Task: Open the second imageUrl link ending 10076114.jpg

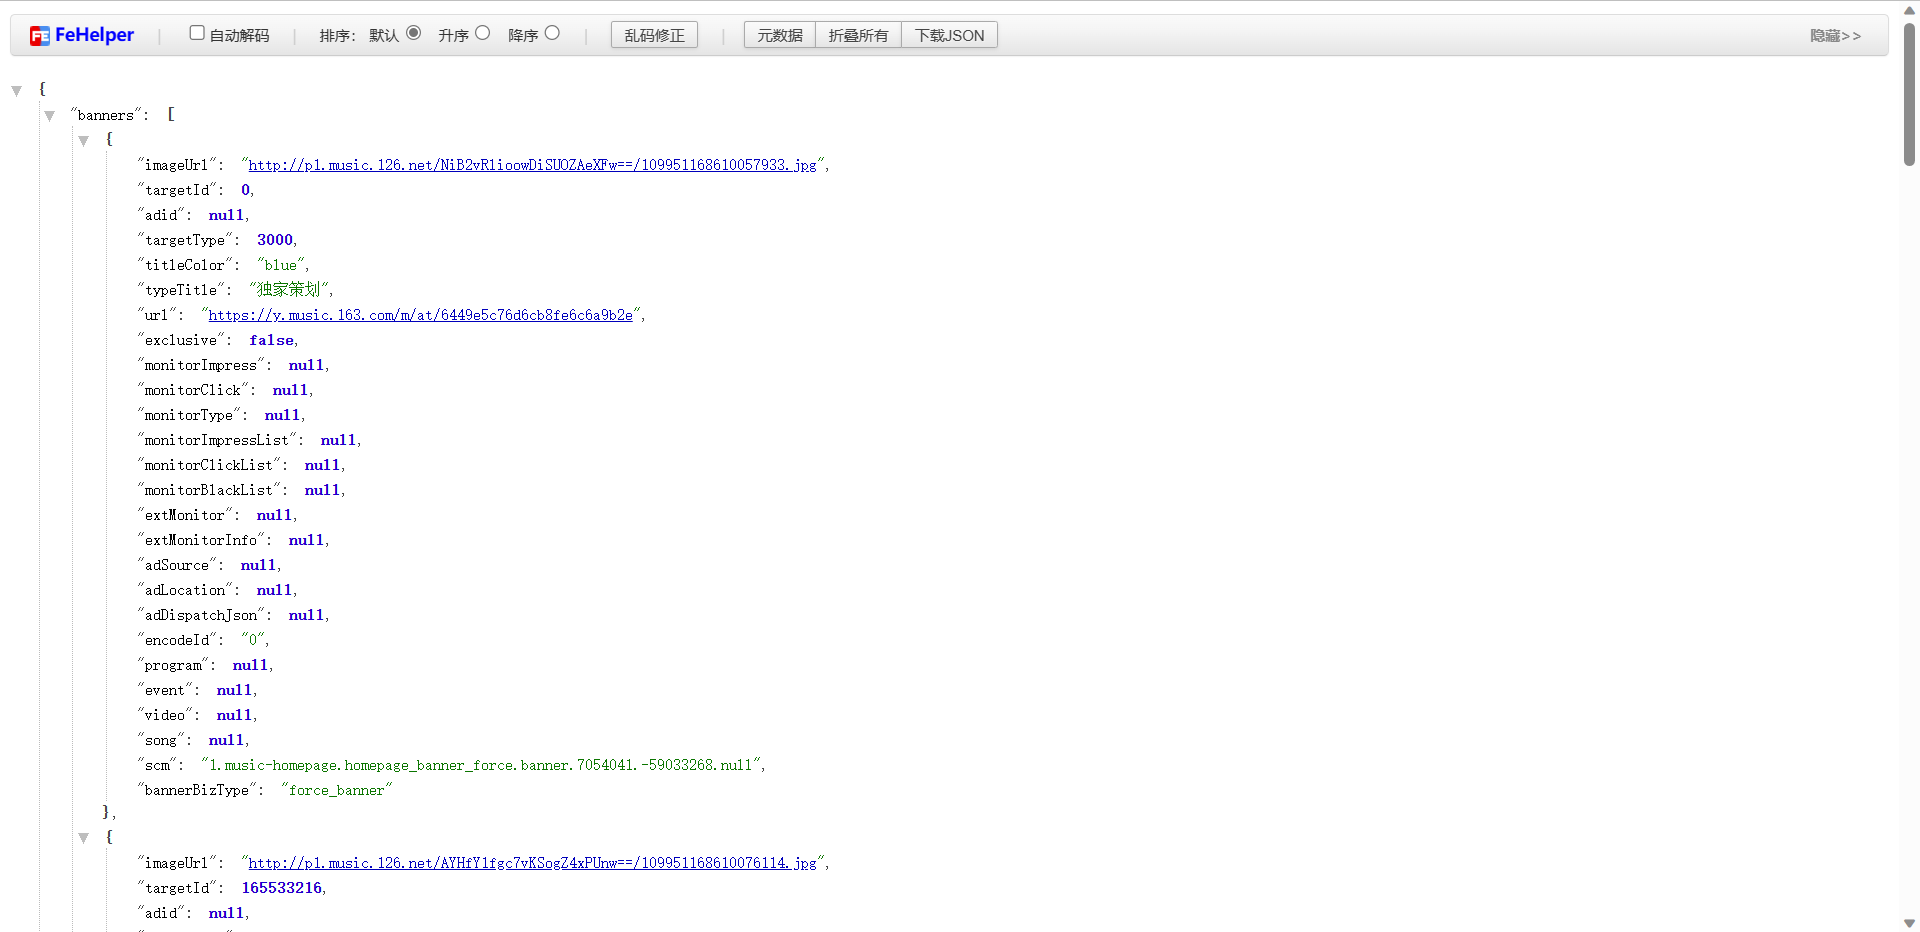Action: click(x=532, y=863)
